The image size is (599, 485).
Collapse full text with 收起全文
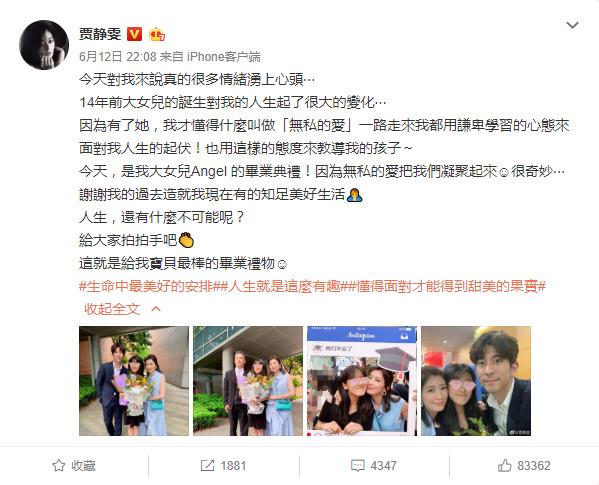pos(112,309)
